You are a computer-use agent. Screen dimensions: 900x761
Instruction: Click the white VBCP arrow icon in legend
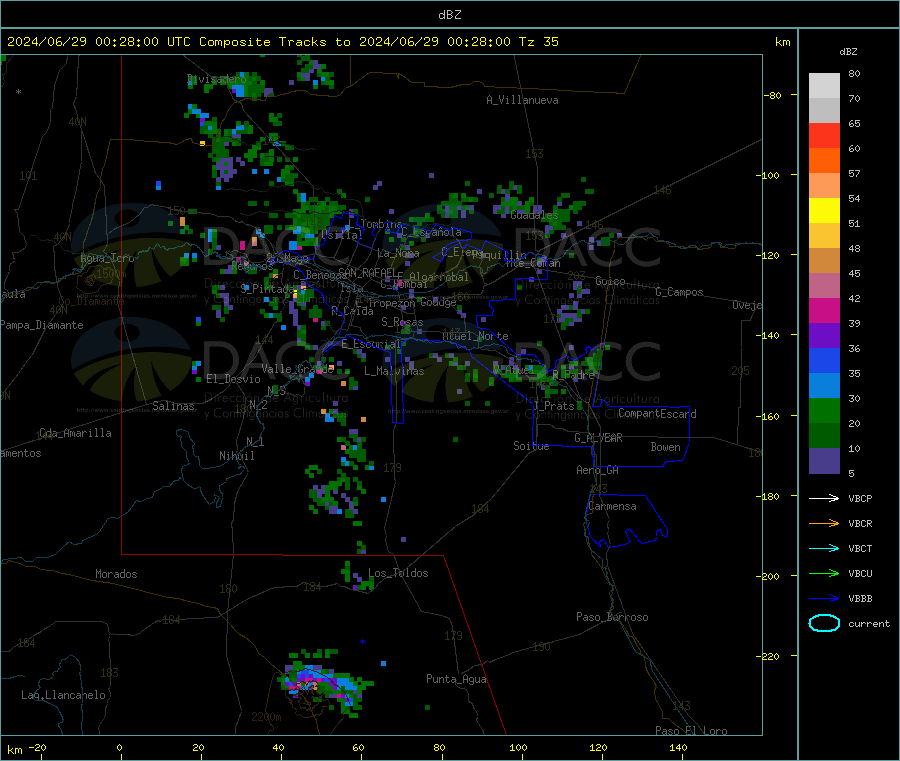point(824,498)
